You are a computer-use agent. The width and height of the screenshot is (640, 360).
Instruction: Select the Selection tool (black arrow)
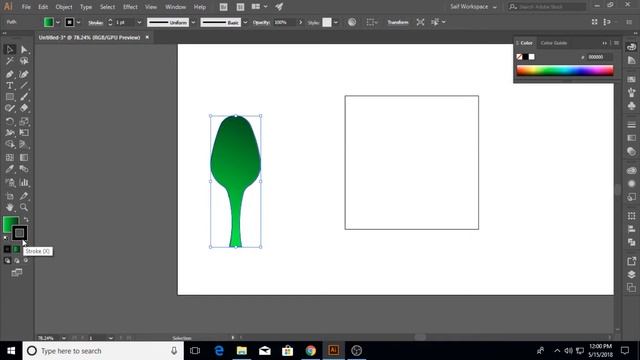(10, 49)
